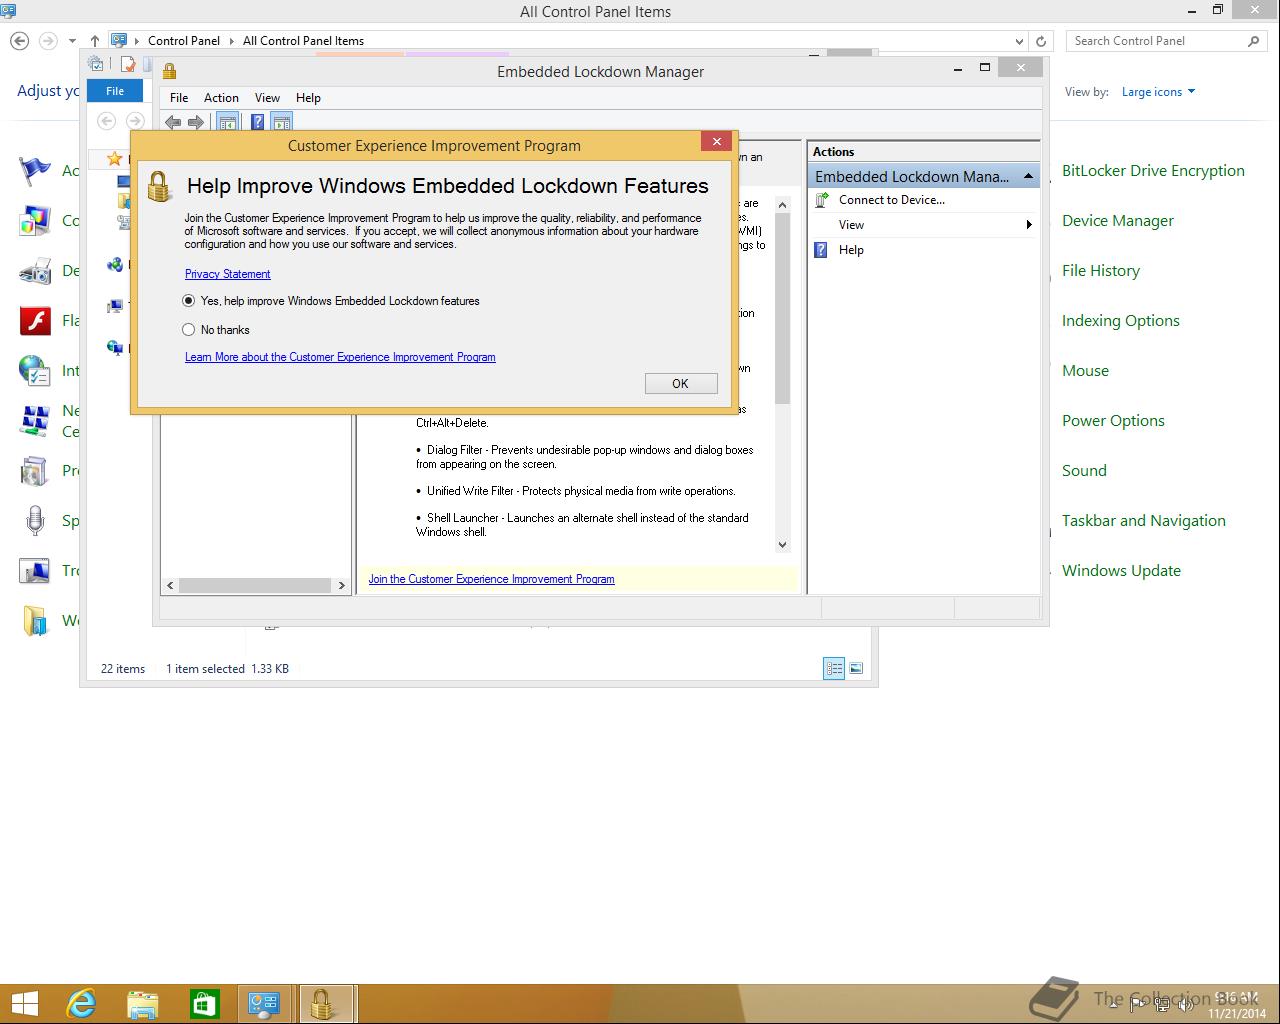Click the Help question-mark toolbar icon
1280x1024 pixels.
pos(257,122)
